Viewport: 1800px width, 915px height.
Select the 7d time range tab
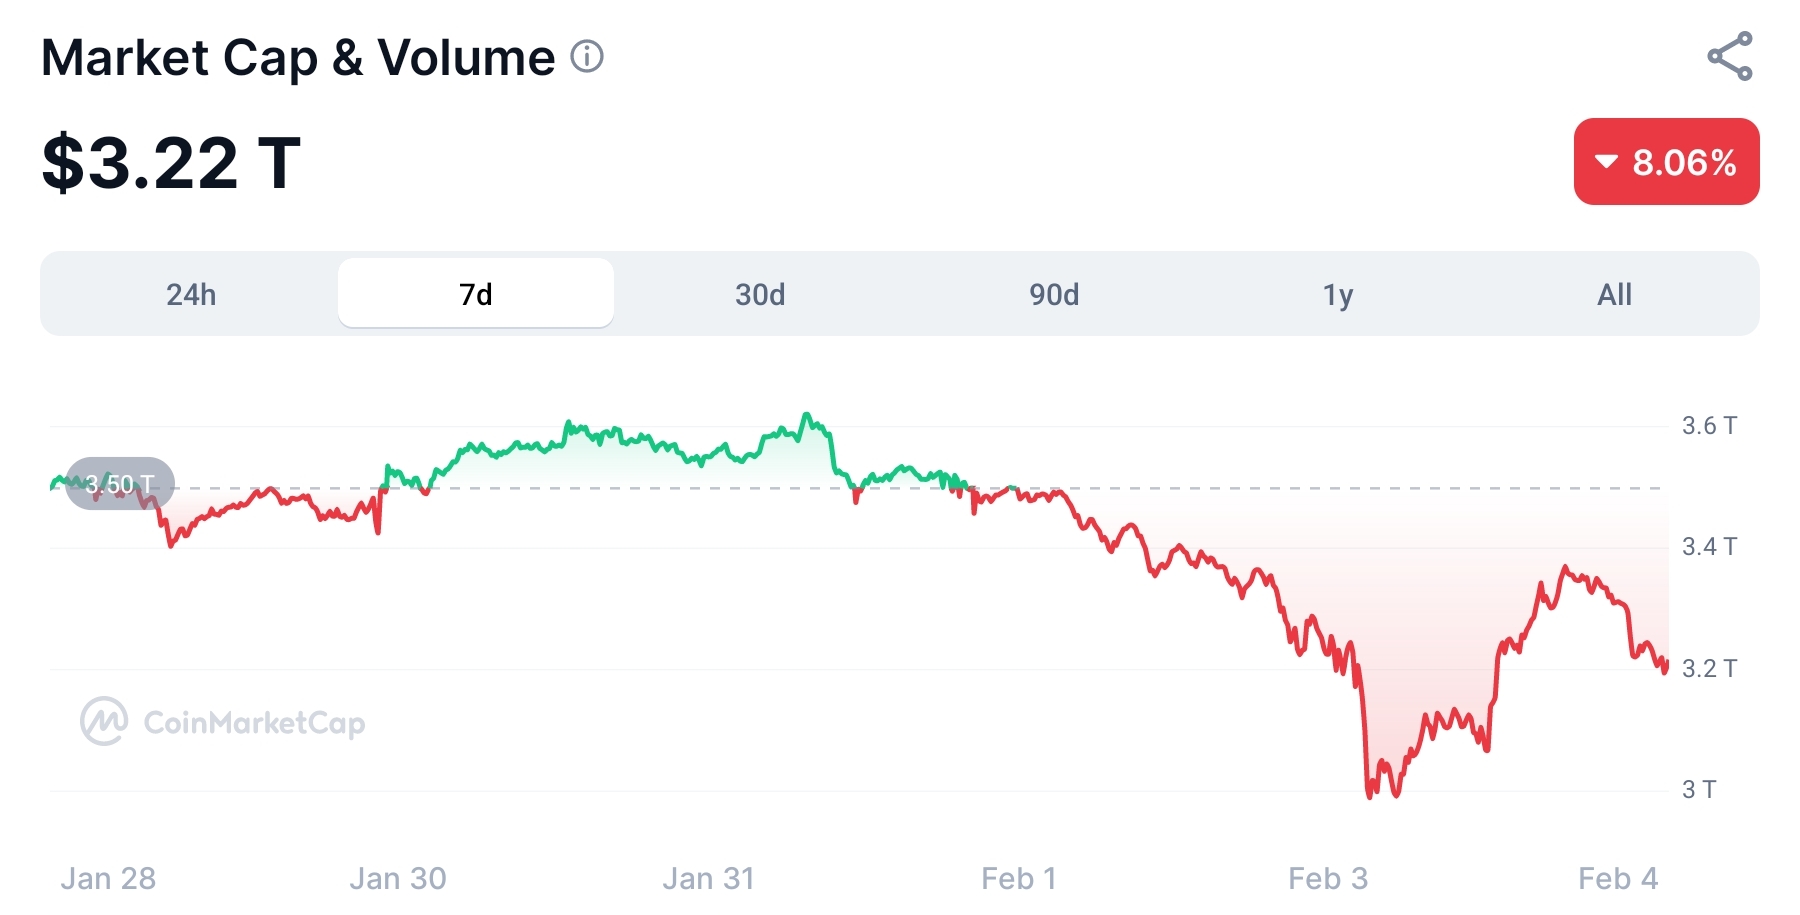coord(476,294)
